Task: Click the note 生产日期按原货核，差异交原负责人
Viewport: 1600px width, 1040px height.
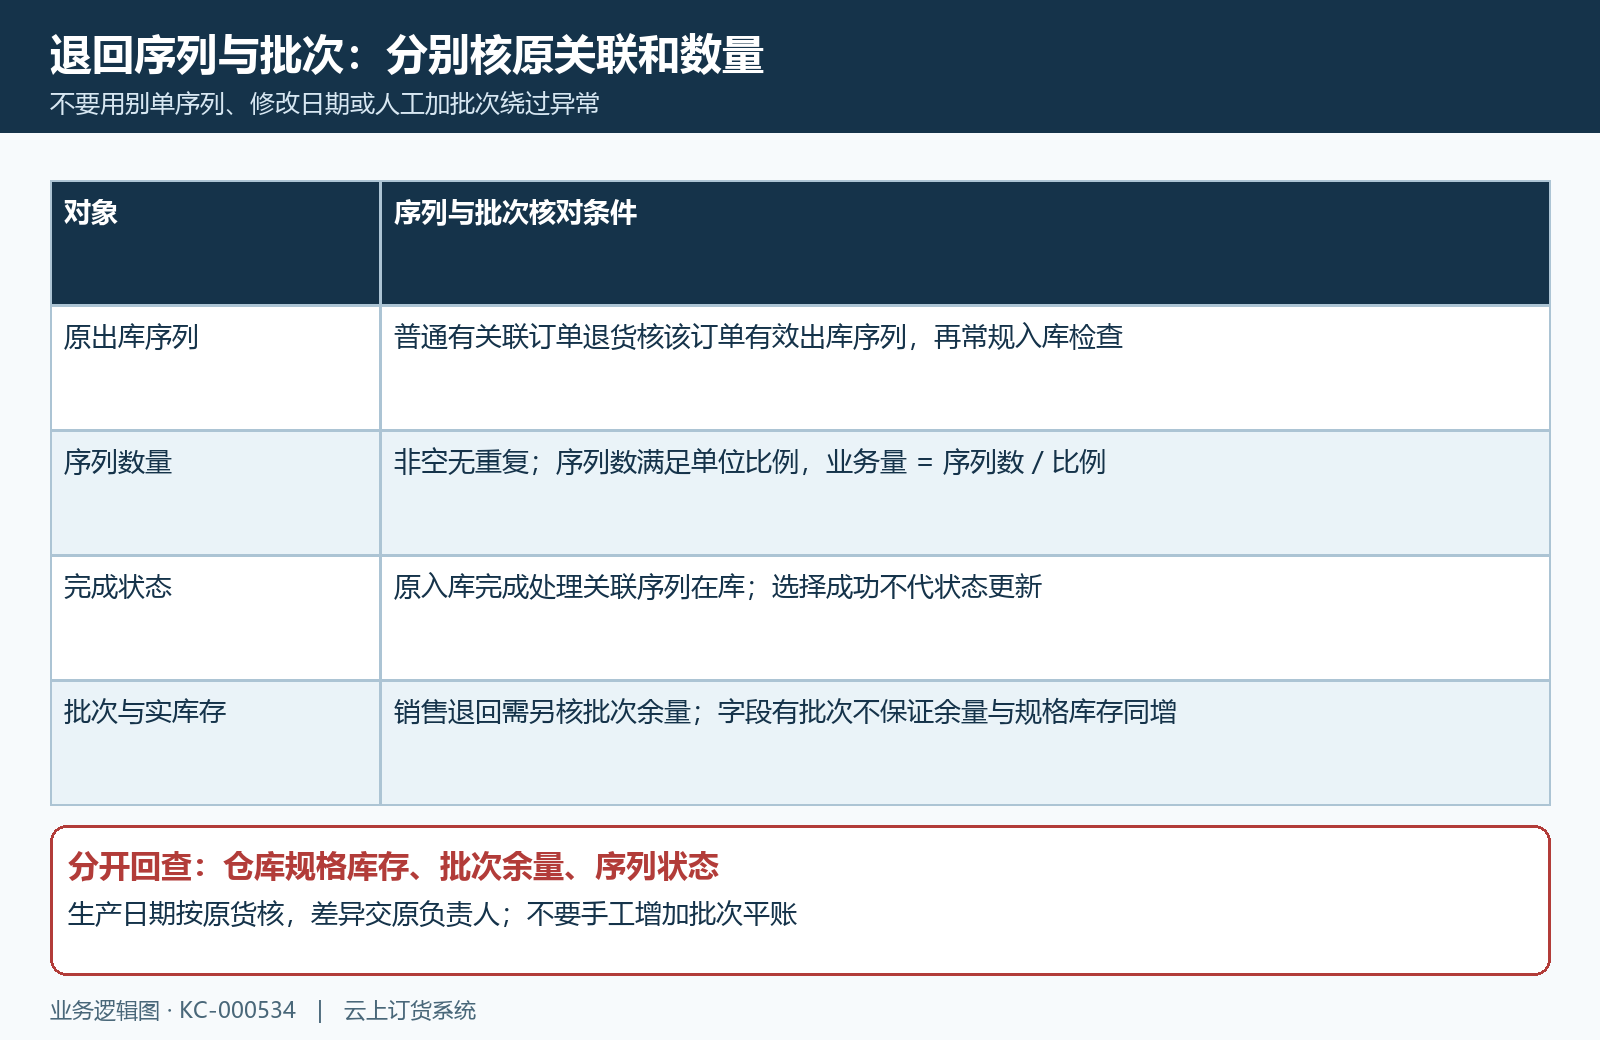Action: (432, 914)
